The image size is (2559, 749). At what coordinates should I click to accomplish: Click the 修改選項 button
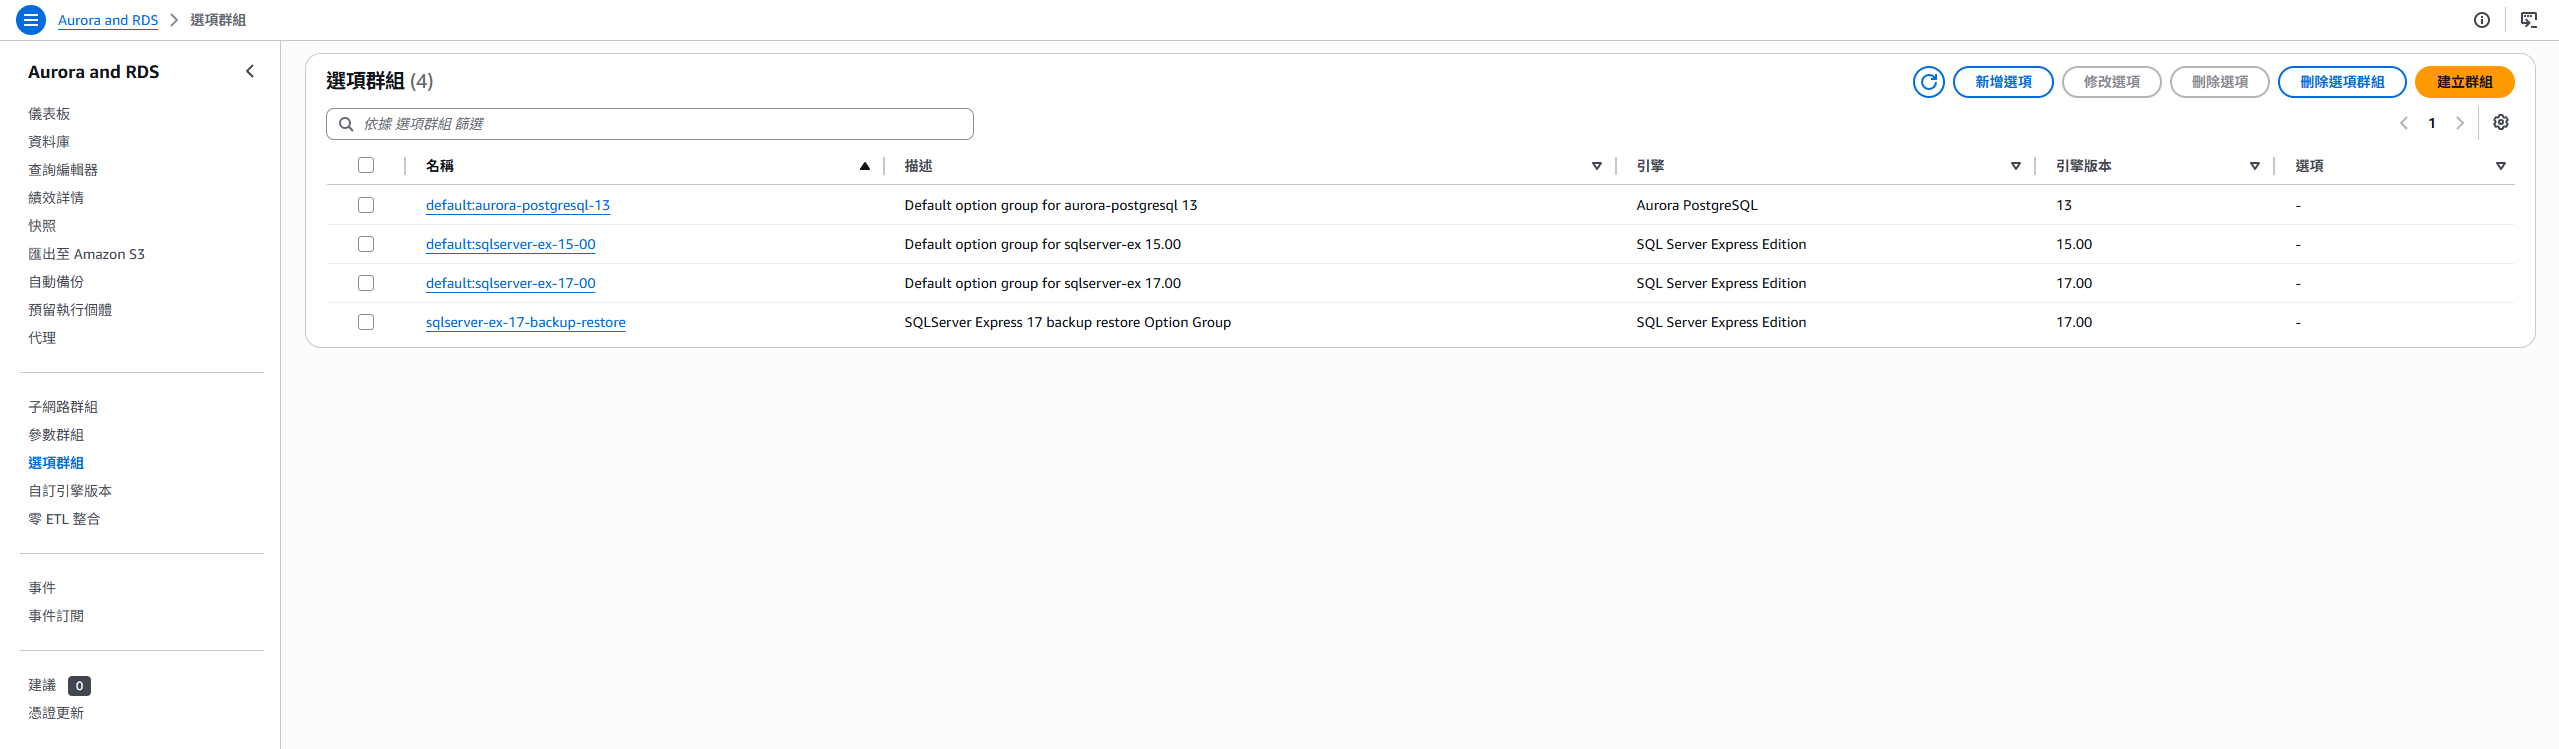pyautogui.click(x=2111, y=82)
